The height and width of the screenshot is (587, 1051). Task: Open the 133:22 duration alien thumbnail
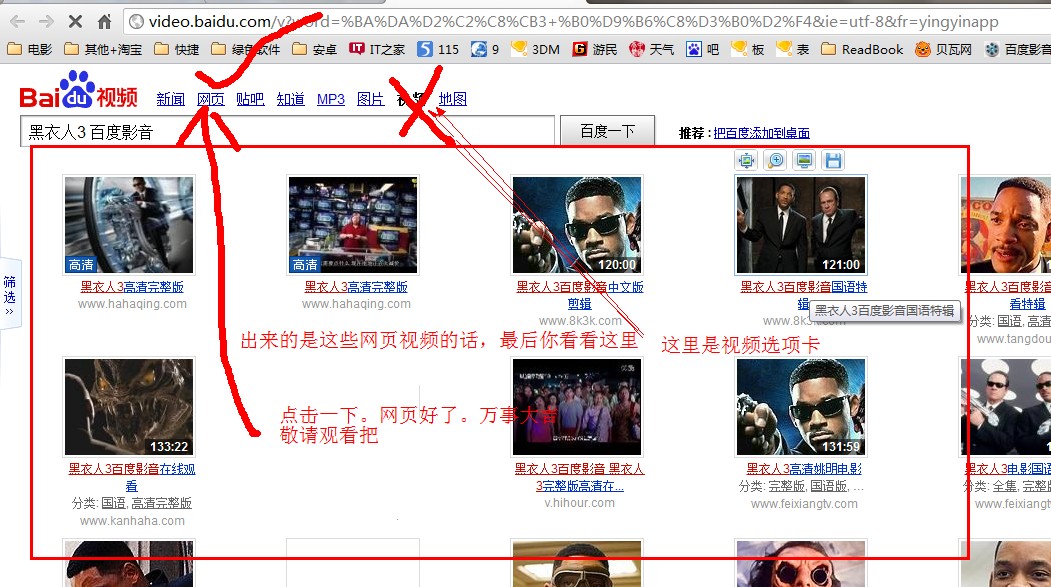coord(129,407)
